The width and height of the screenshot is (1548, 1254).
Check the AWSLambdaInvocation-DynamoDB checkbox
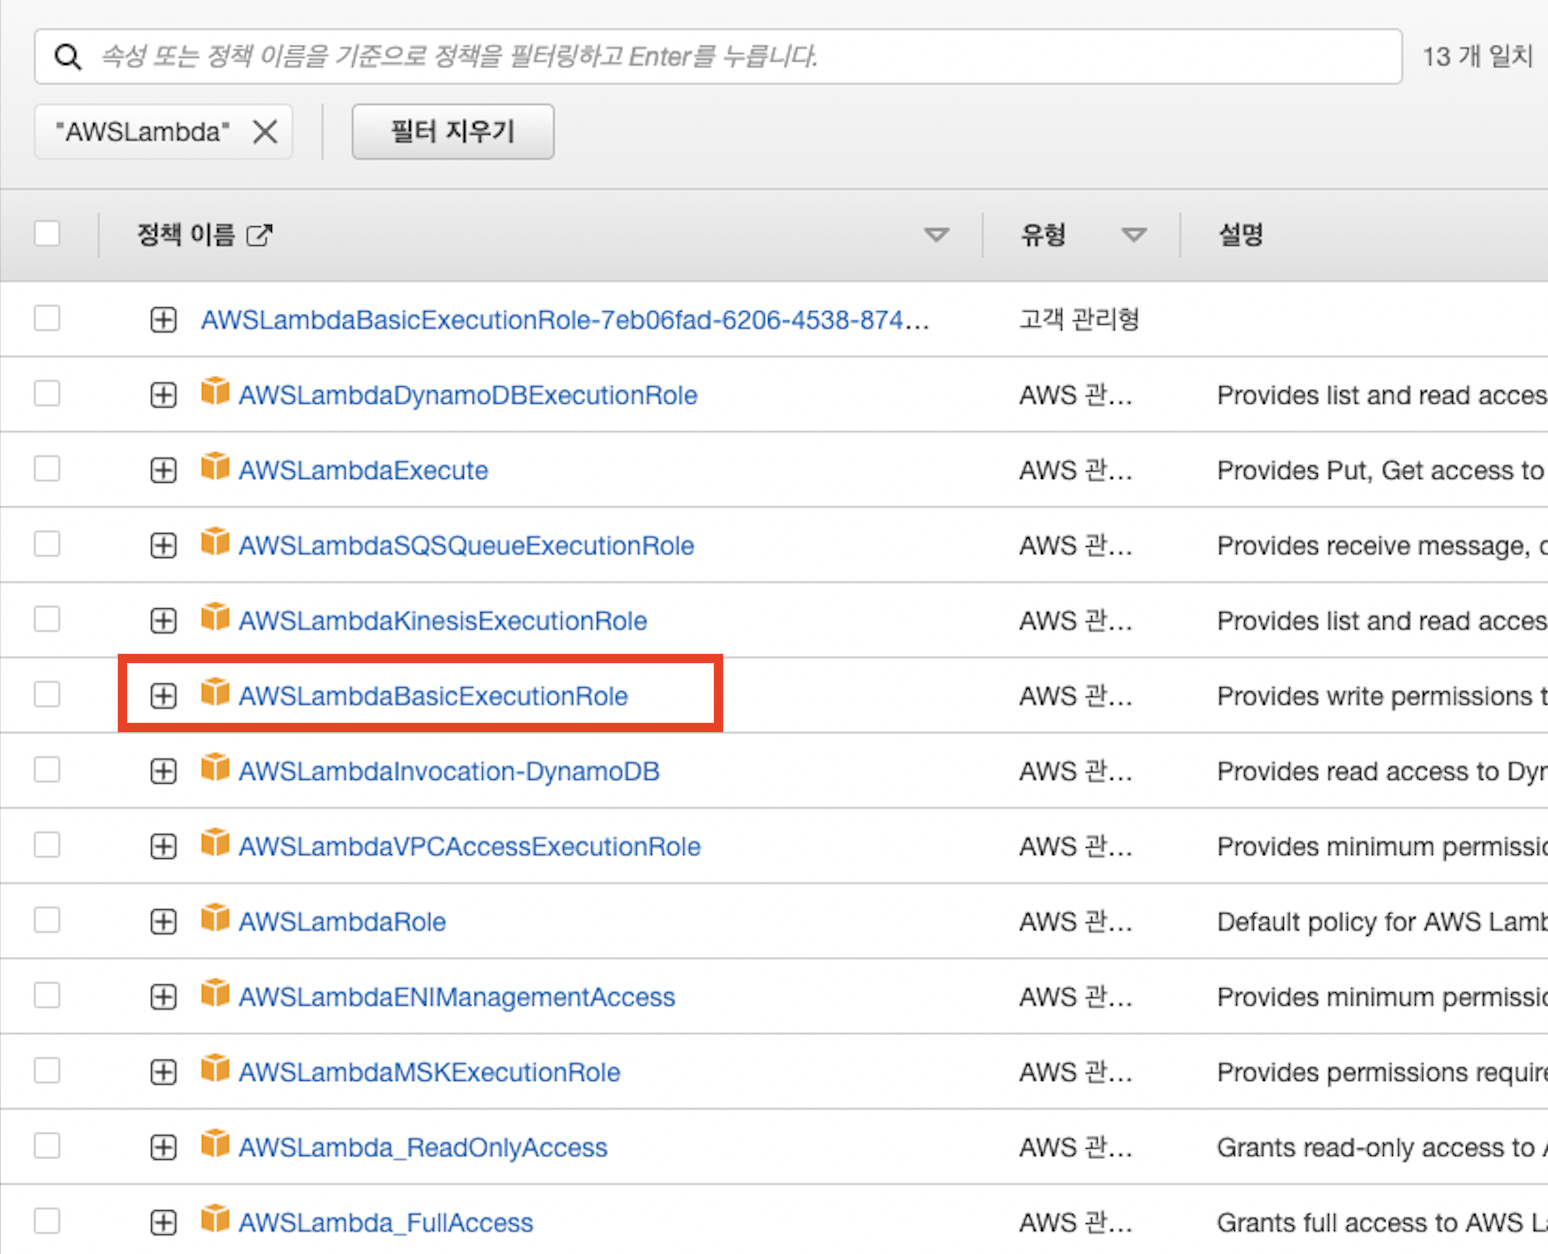(47, 769)
